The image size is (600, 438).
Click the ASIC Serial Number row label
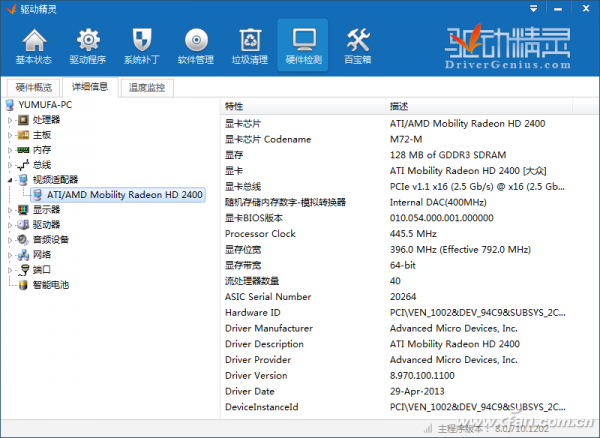coord(268,297)
